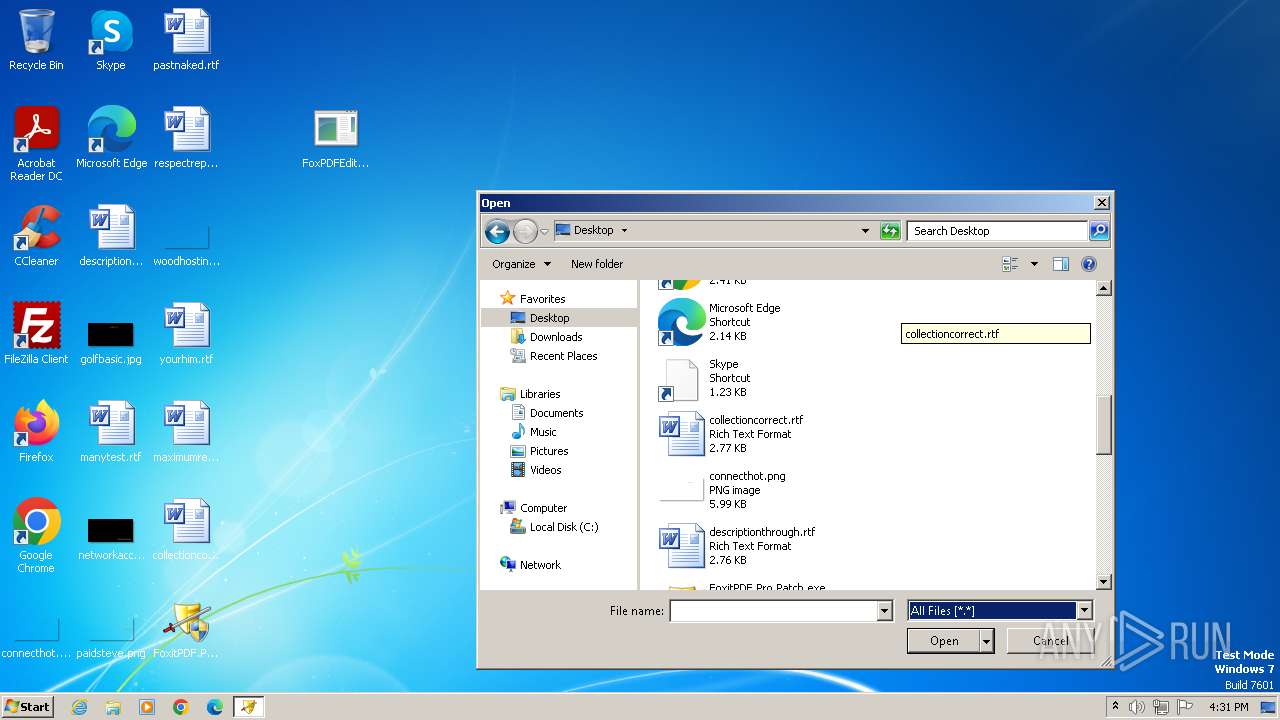
Task: Select the pastnaked.rtf desktop file
Action: click(186, 40)
